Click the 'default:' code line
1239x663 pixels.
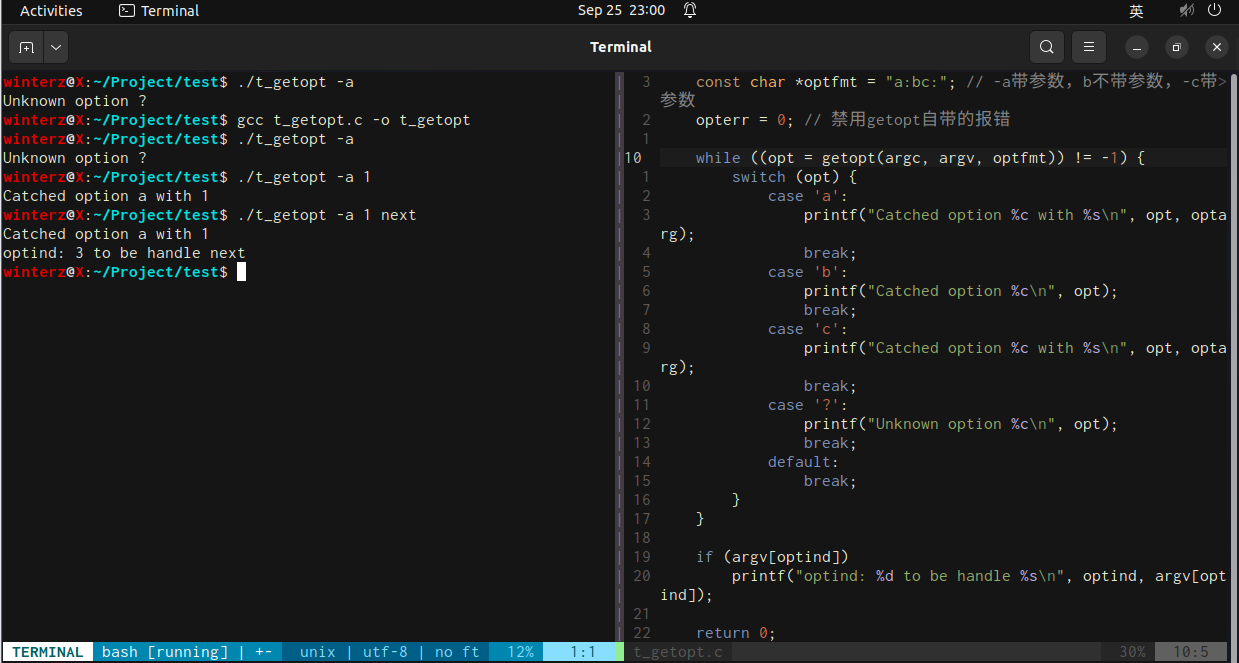coord(804,462)
